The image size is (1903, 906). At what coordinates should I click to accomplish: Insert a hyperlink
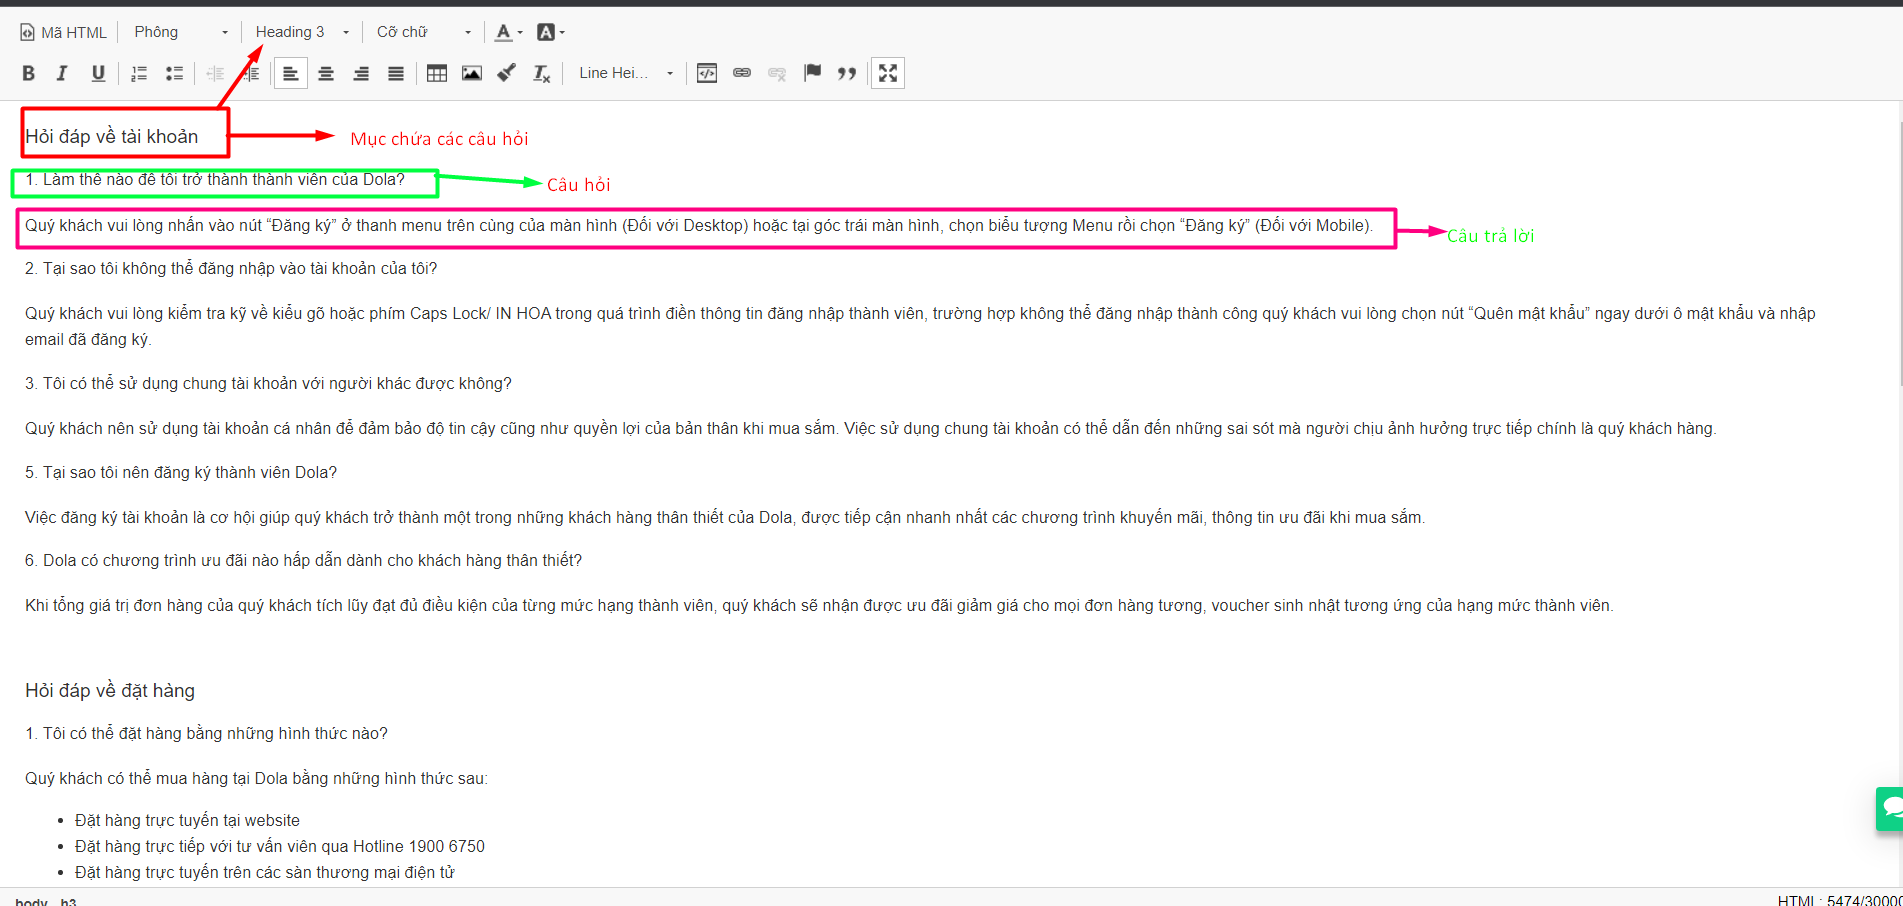coord(742,73)
